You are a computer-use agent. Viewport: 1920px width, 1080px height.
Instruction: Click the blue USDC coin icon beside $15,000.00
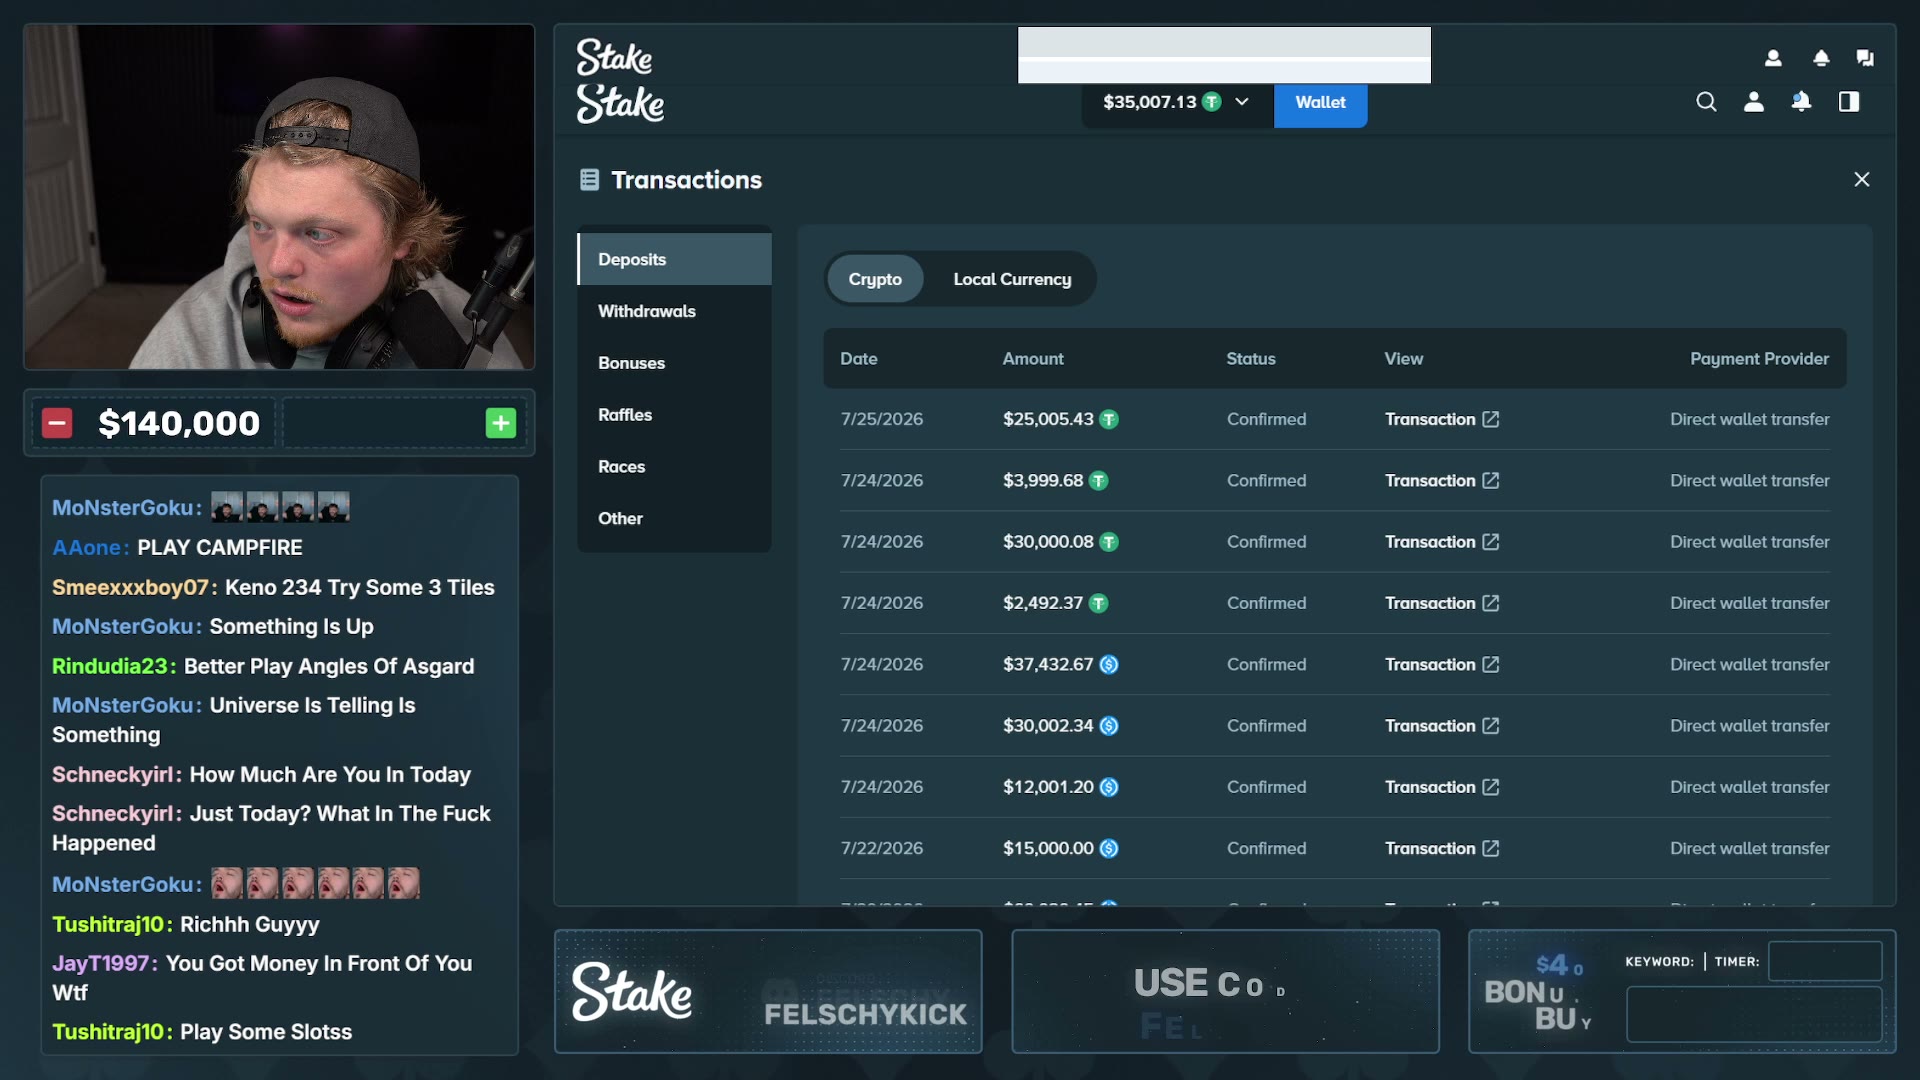(x=1109, y=849)
